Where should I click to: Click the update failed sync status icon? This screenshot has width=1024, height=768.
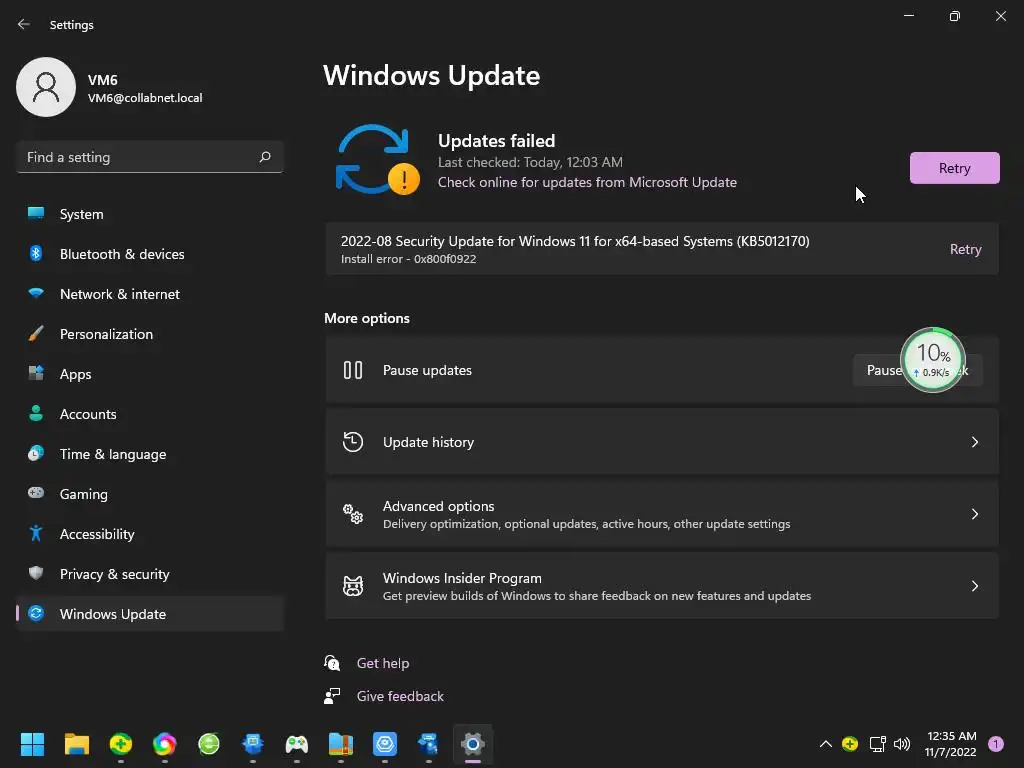[x=377, y=160]
